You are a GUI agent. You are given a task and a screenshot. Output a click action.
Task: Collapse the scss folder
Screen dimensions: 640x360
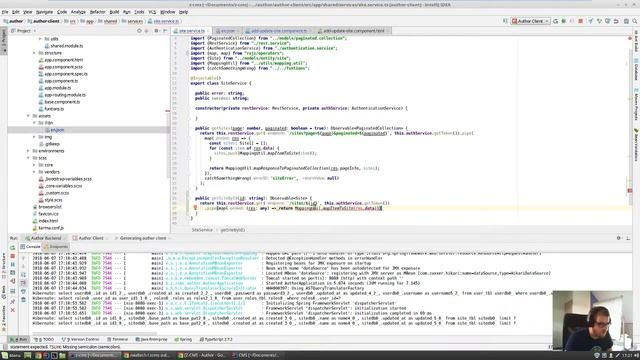click(29, 158)
